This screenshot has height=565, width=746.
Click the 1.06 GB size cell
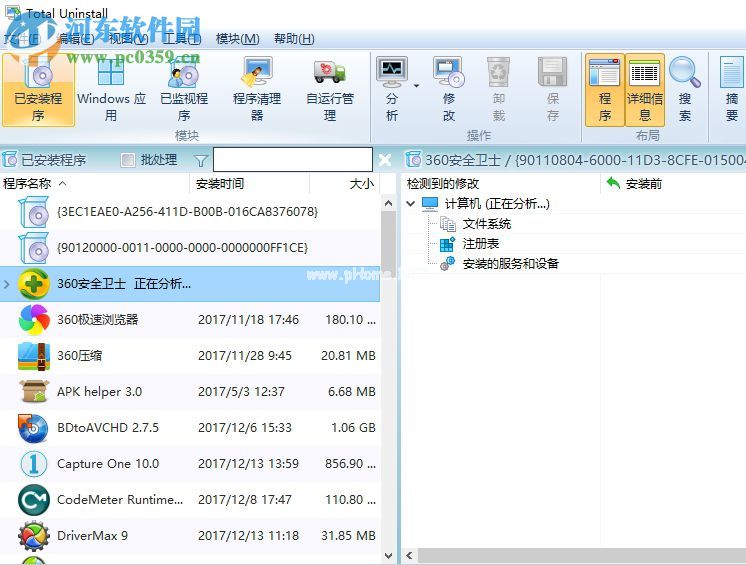click(353, 428)
